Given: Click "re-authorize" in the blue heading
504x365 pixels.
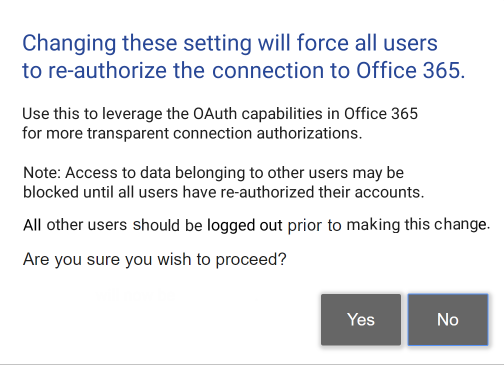Looking at the screenshot, I should point(107,71).
